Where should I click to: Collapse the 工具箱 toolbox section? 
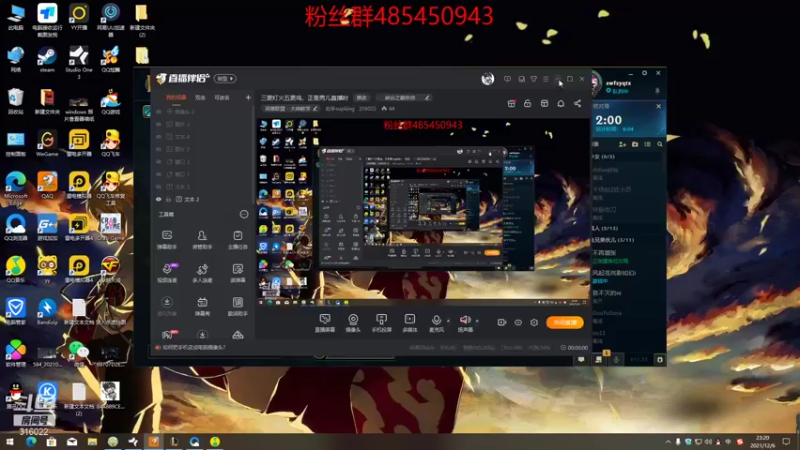point(244,214)
